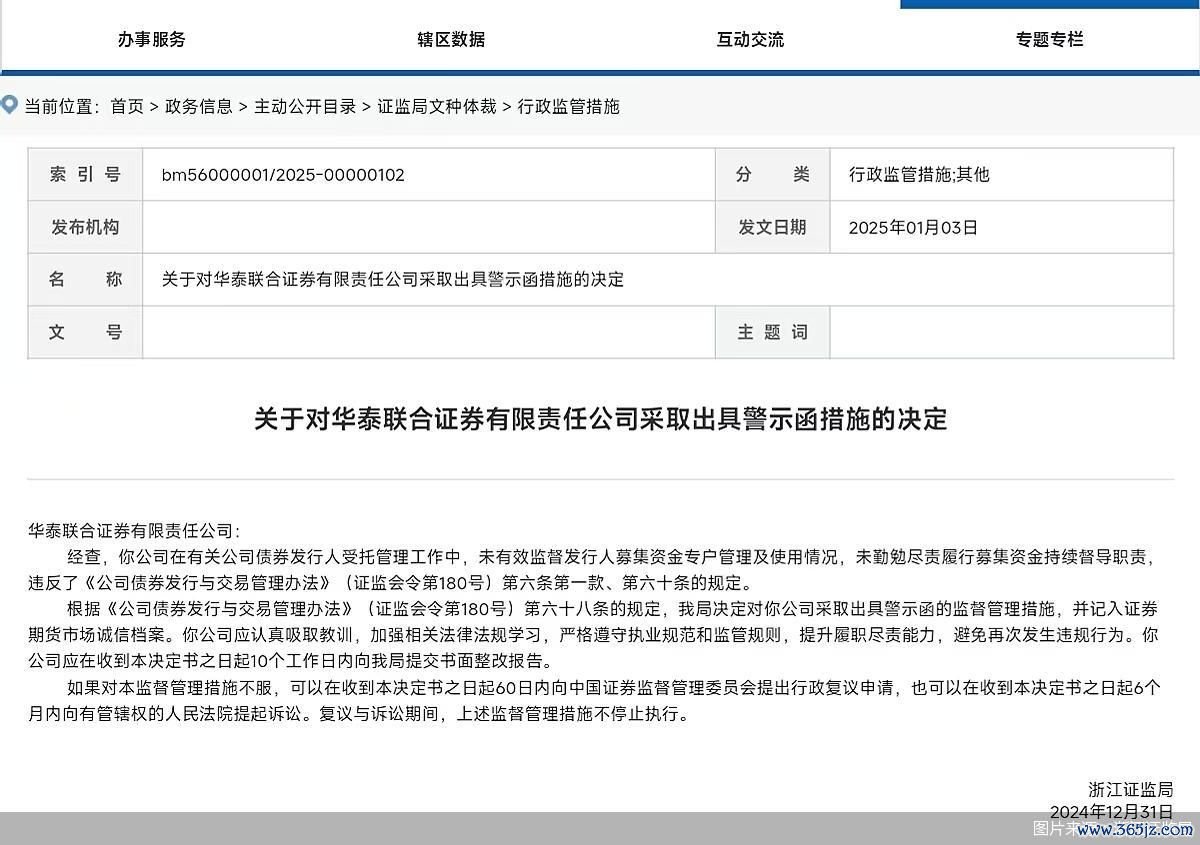This screenshot has width=1200, height=845.
Task: Click the 发布机构 label cell
Action: click(x=86, y=227)
